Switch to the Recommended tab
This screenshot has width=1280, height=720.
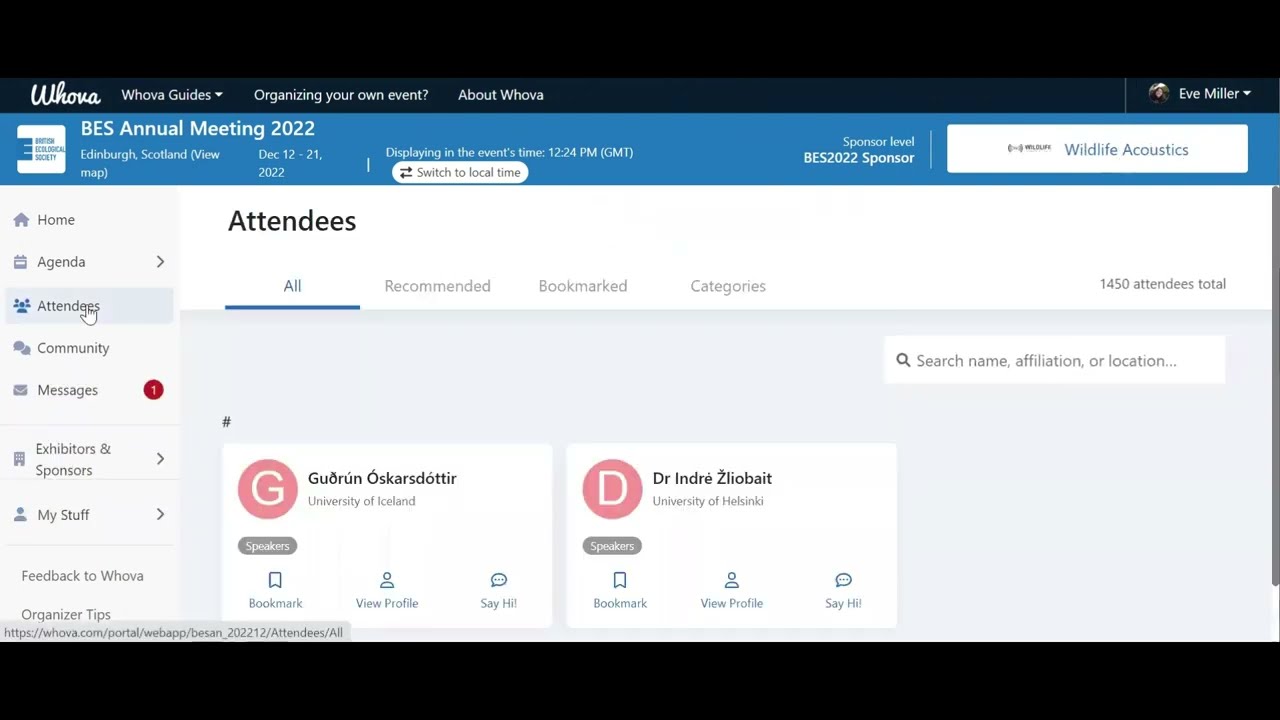(437, 286)
